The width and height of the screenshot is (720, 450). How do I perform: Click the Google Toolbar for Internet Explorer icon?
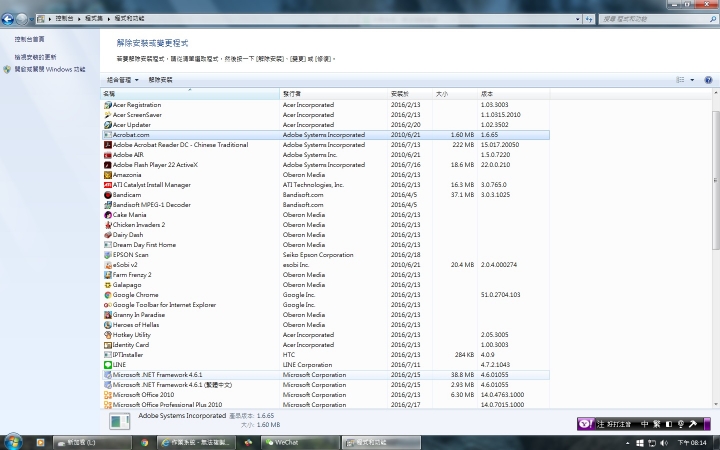[x=108, y=305]
